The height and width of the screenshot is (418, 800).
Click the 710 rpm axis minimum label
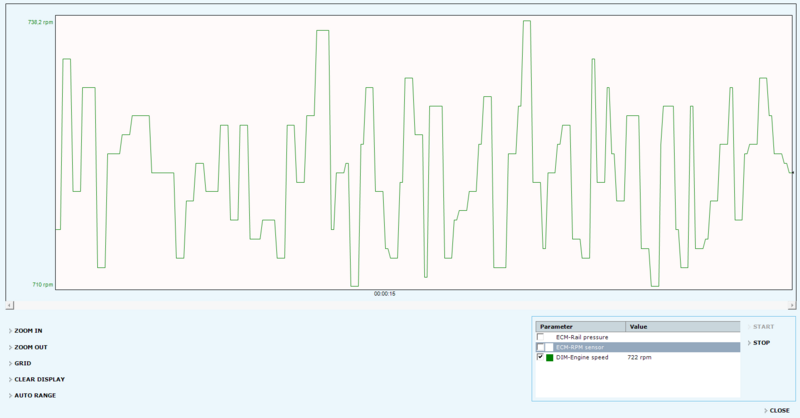coord(43,285)
